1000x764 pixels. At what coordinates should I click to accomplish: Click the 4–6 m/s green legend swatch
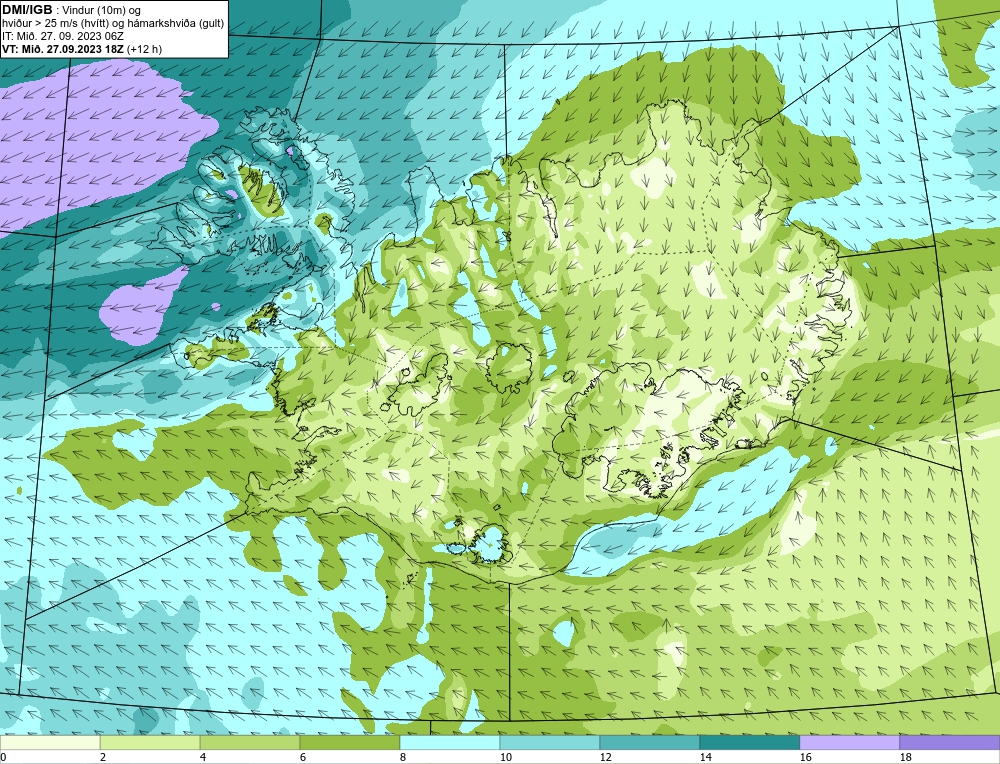pyautogui.click(x=250, y=742)
